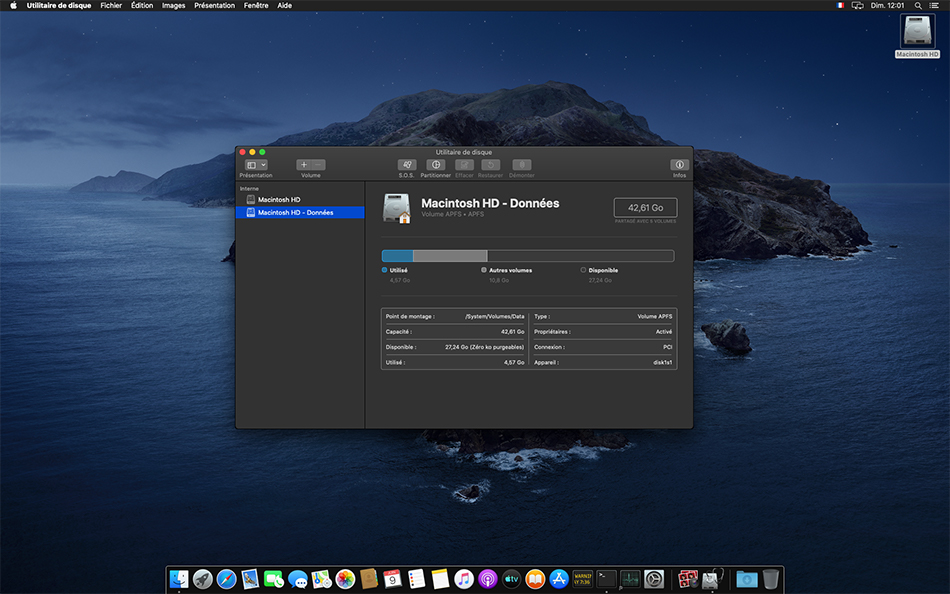Open Photo Booth from the Dock

pyautogui.click(x=688, y=579)
